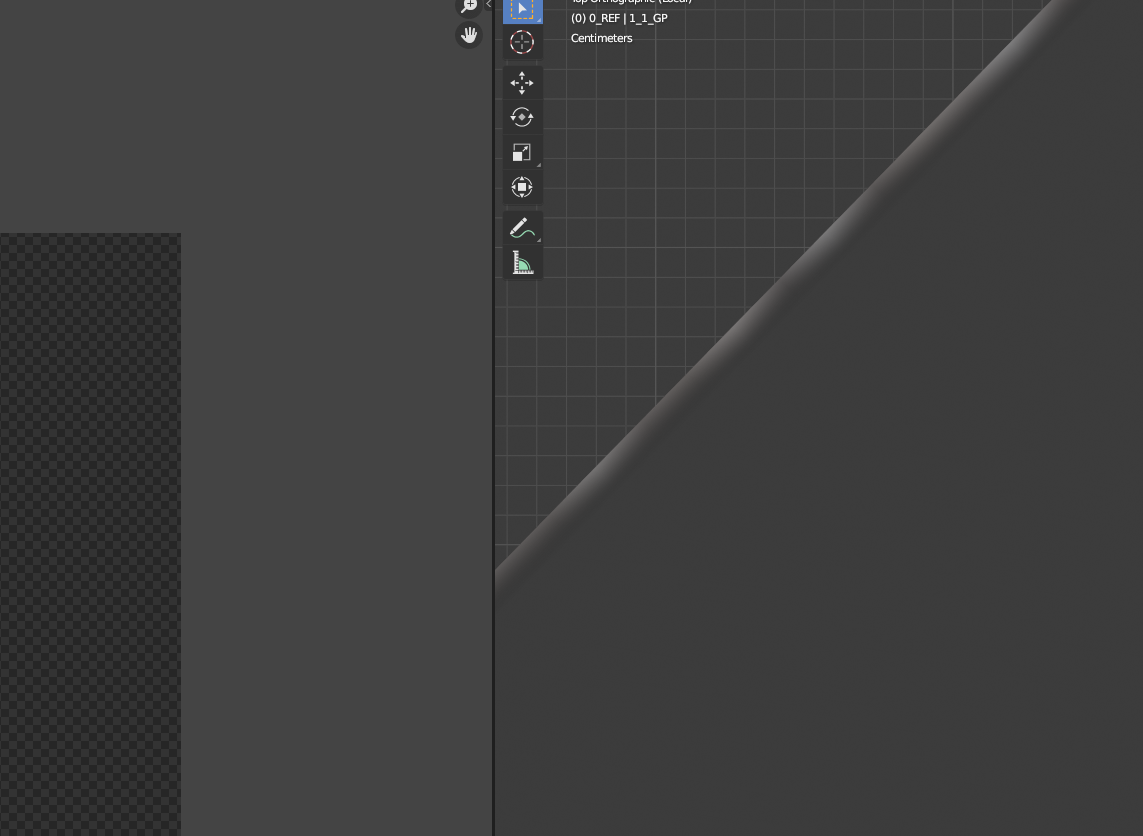Select the Select Box tool

[x=522, y=9]
